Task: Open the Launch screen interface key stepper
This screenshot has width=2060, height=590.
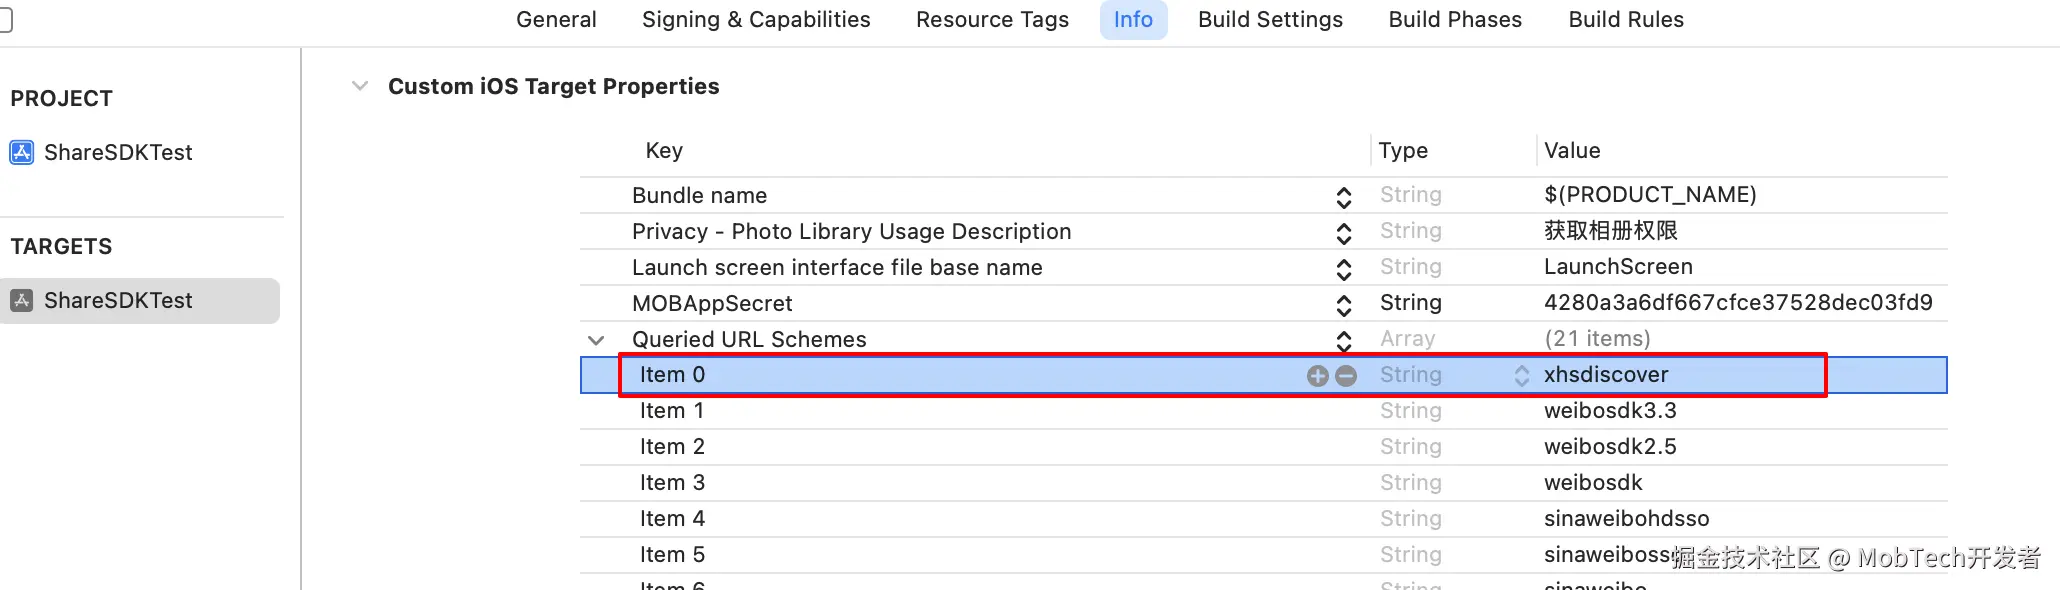Action: [1344, 269]
